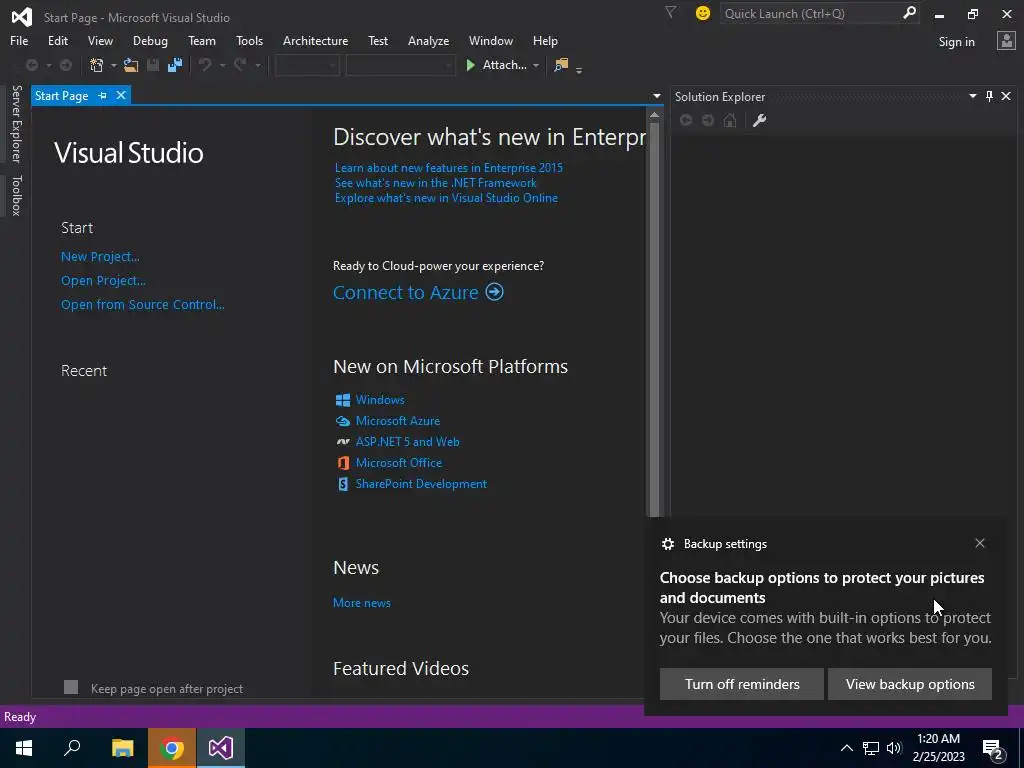Pin the Solution Explorer panel (auto hide)

tap(989, 96)
